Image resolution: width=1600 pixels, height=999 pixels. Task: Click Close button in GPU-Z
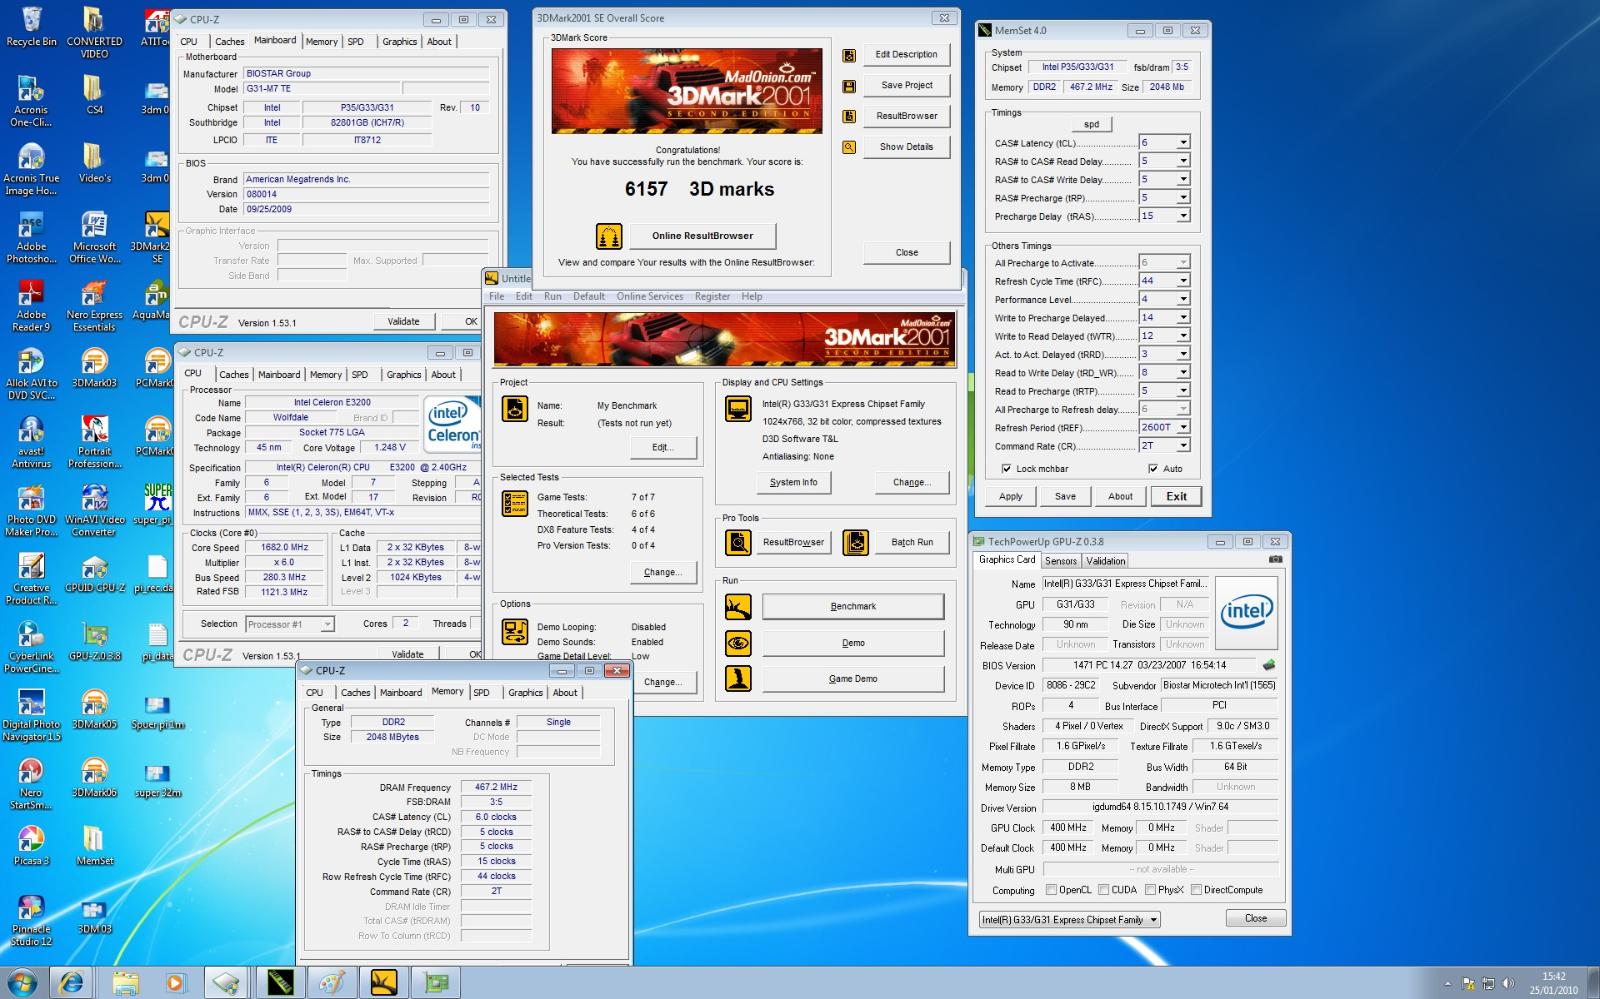(x=1256, y=919)
